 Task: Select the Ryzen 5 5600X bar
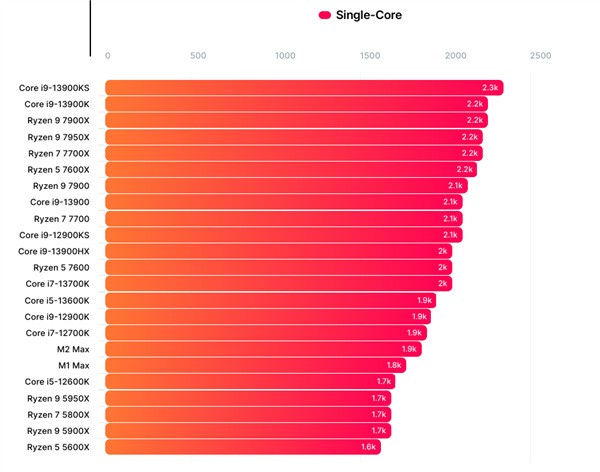point(243,447)
